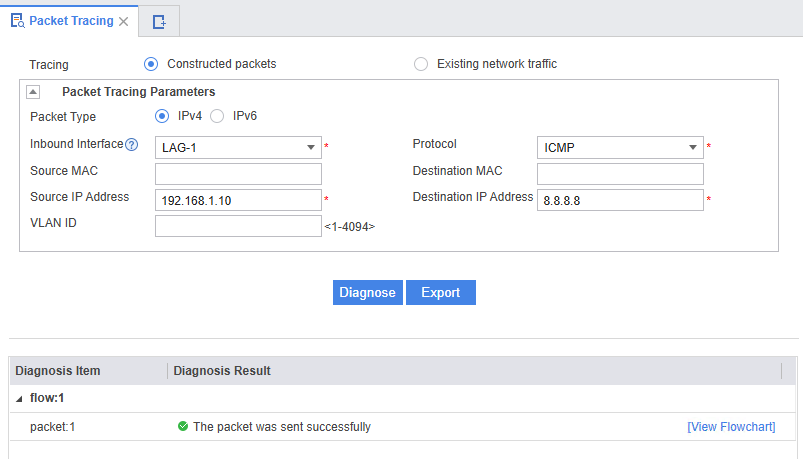The width and height of the screenshot is (803, 459).
Task: Click the Export button
Action: [440, 292]
